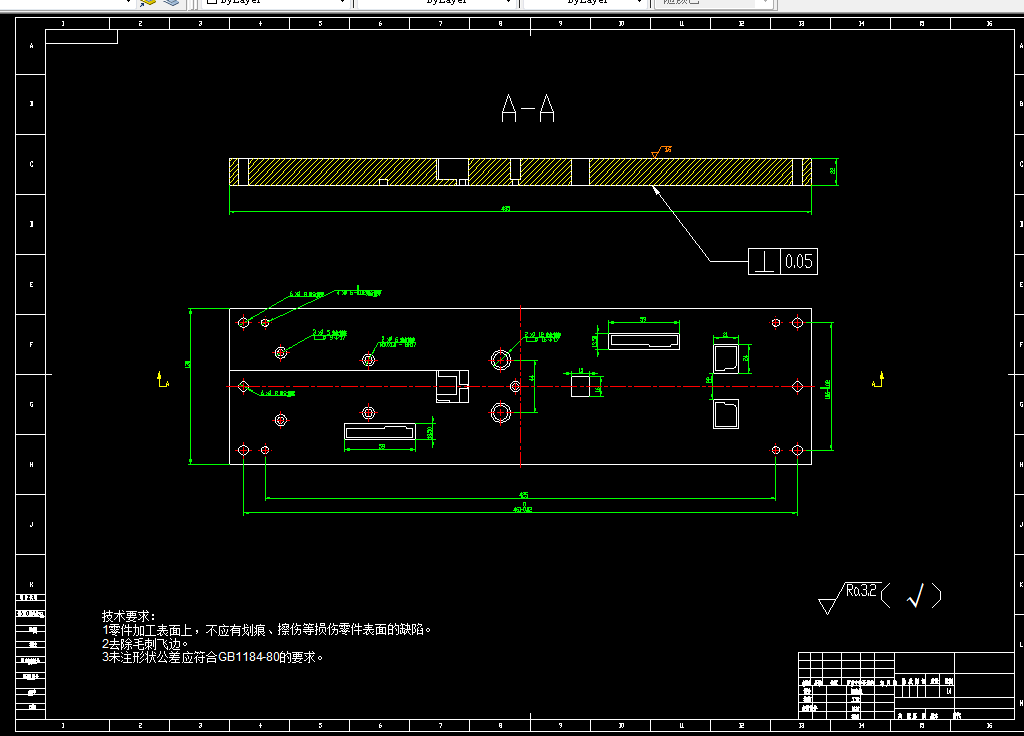Pick the small square cutout on horizontal centerline

coord(580,386)
